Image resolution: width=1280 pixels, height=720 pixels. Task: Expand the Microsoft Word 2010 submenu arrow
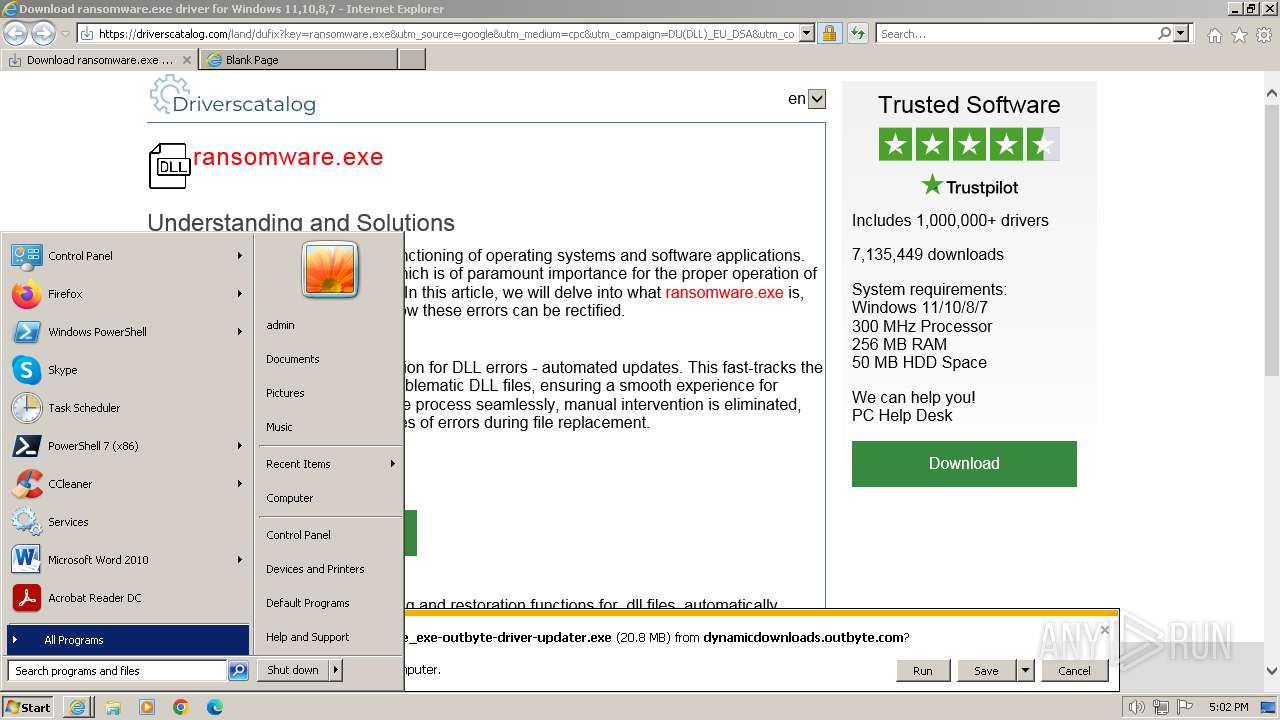tap(240, 560)
